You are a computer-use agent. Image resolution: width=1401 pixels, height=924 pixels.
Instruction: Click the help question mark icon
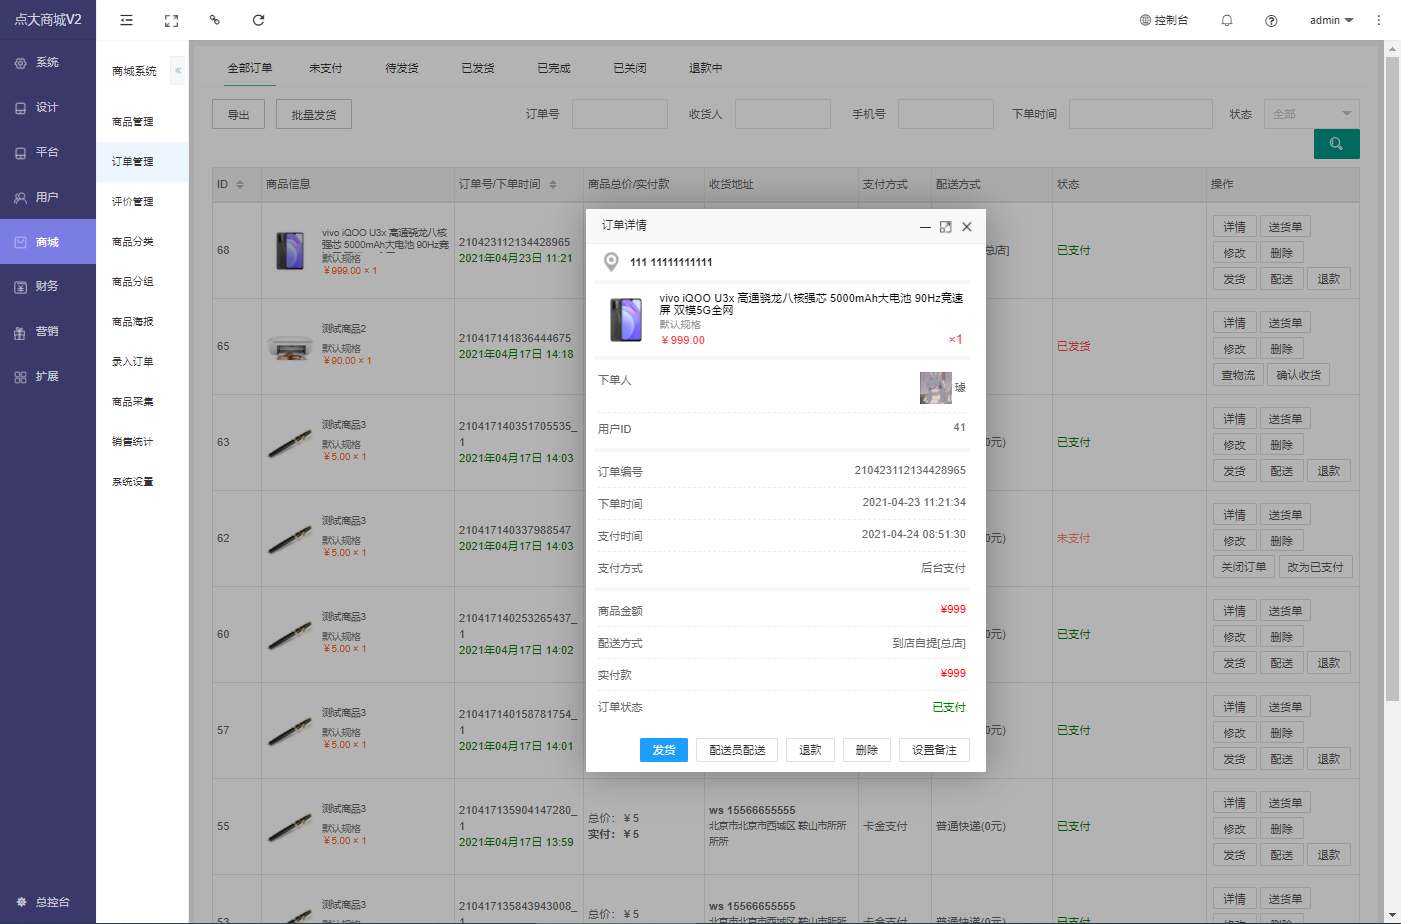coord(1271,20)
